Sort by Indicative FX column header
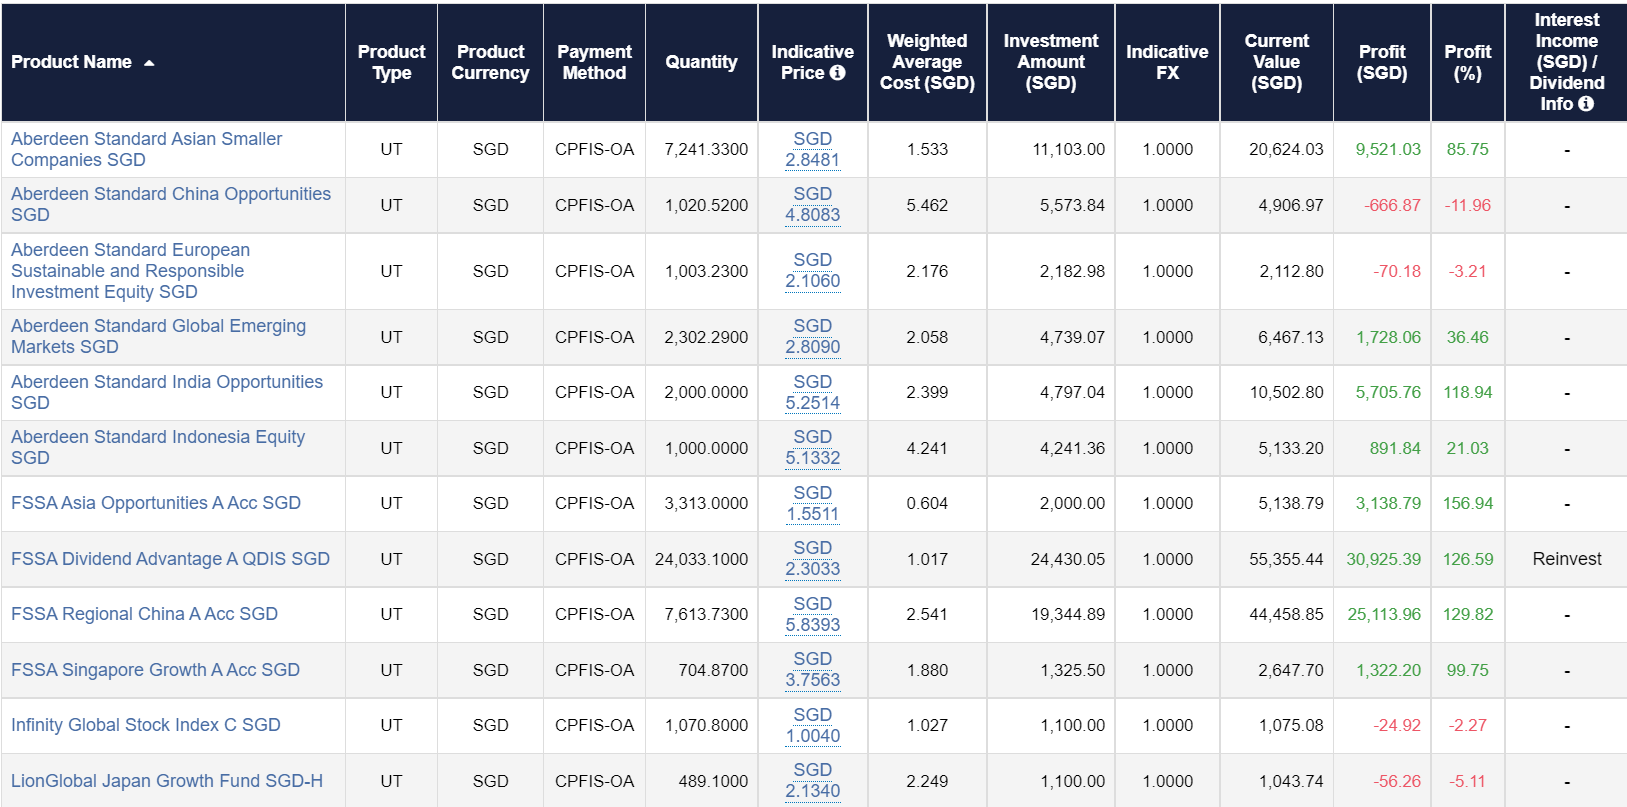This screenshot has height=807, width=1627. point(1167,62)
